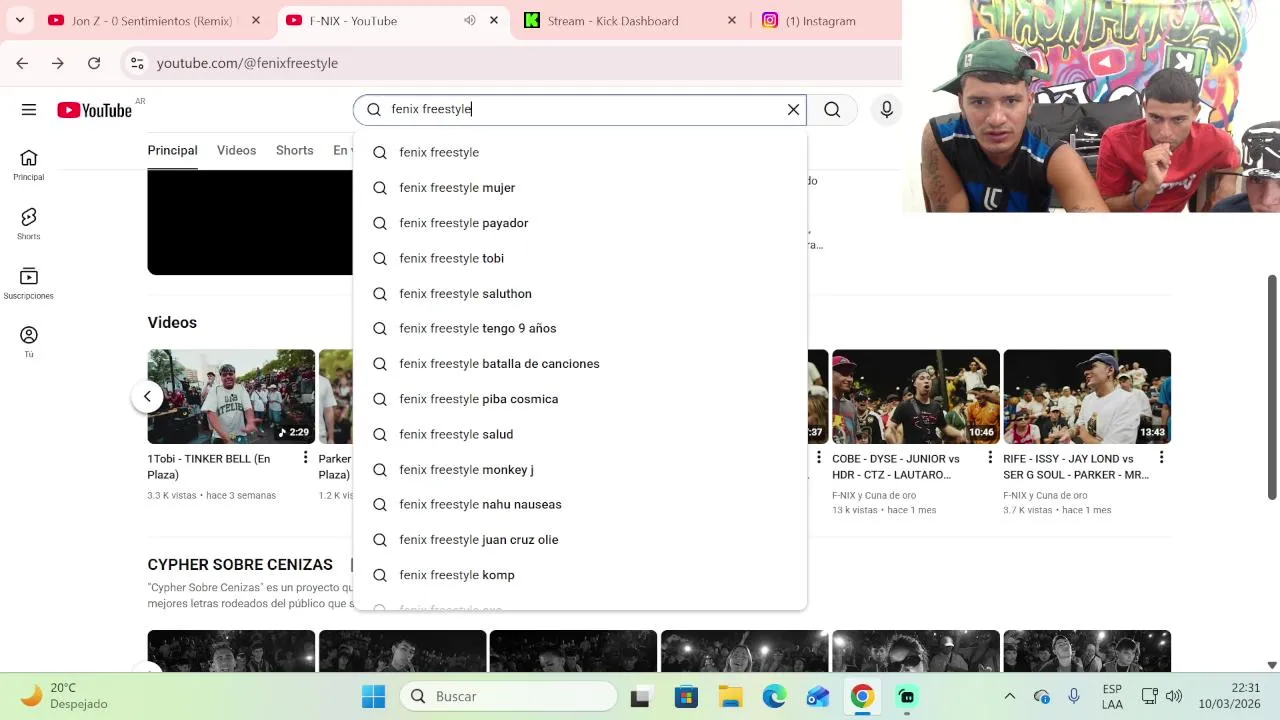Pick suggestion 'fenix freestyle tengo 9 años'

(x=579, y=328)
